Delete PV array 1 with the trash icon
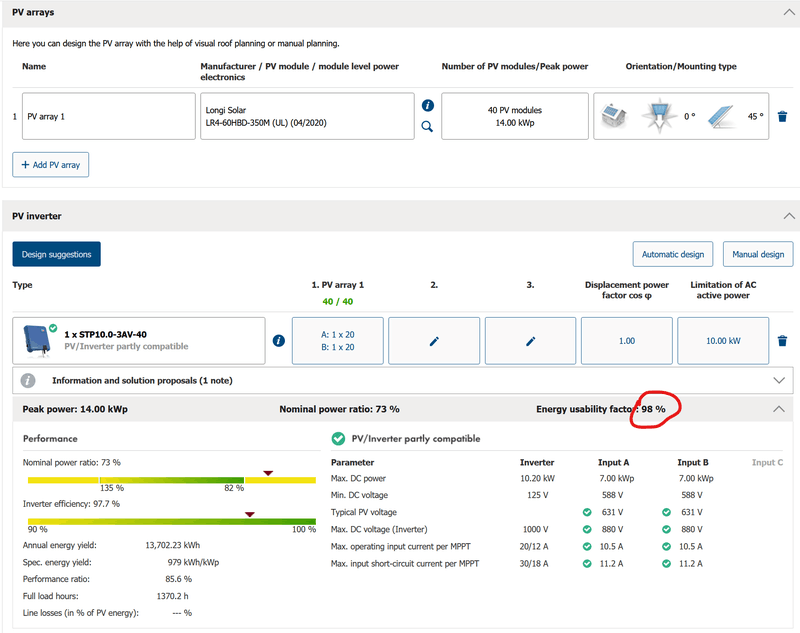Screen dimensions: 800x633 [782, 117]
